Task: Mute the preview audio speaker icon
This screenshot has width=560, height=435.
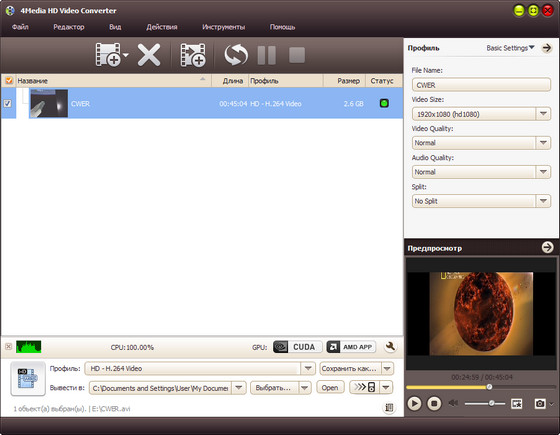Action: 453,403
